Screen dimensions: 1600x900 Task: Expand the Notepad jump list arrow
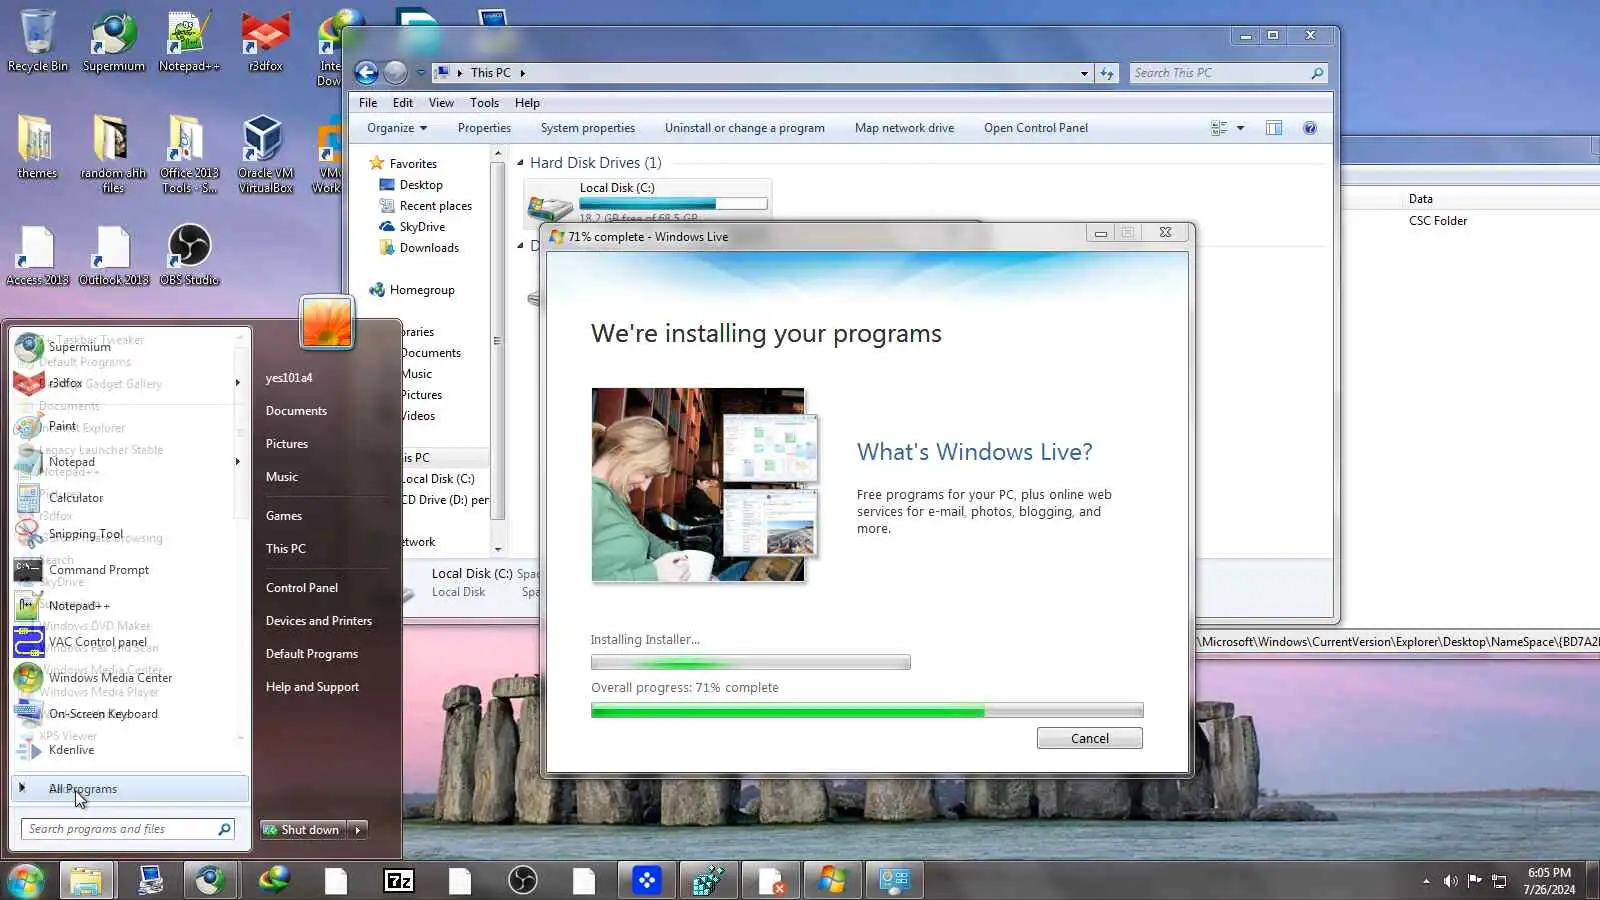237,462
